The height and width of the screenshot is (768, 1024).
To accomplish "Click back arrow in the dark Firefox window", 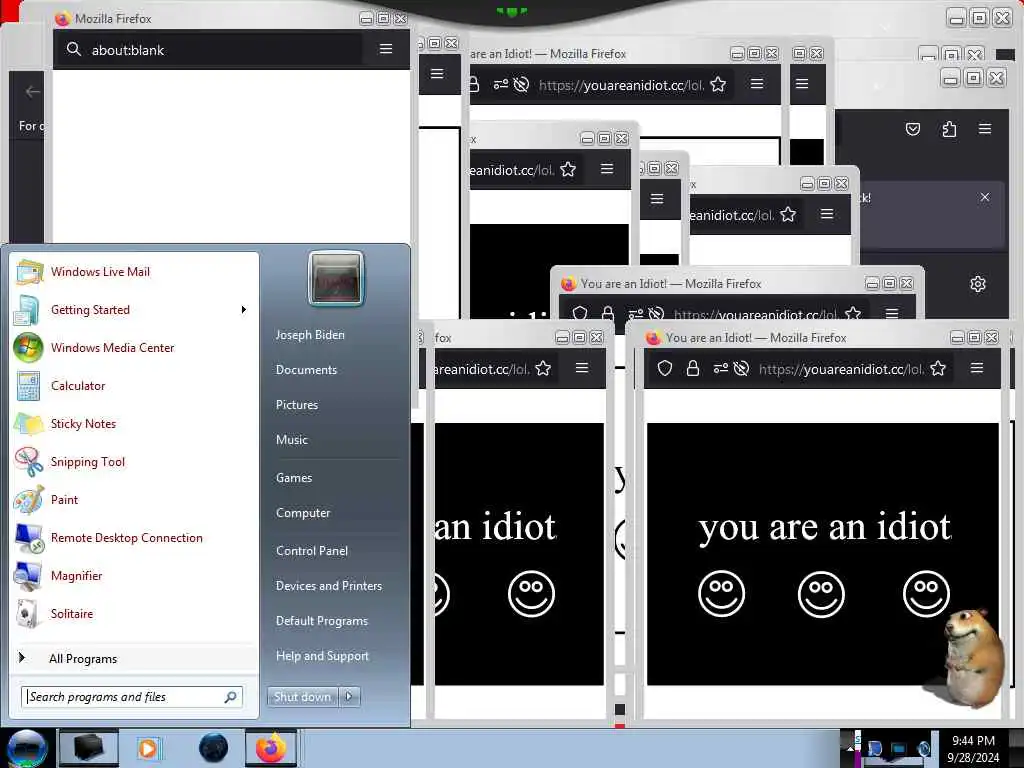I will click(32, 91).
